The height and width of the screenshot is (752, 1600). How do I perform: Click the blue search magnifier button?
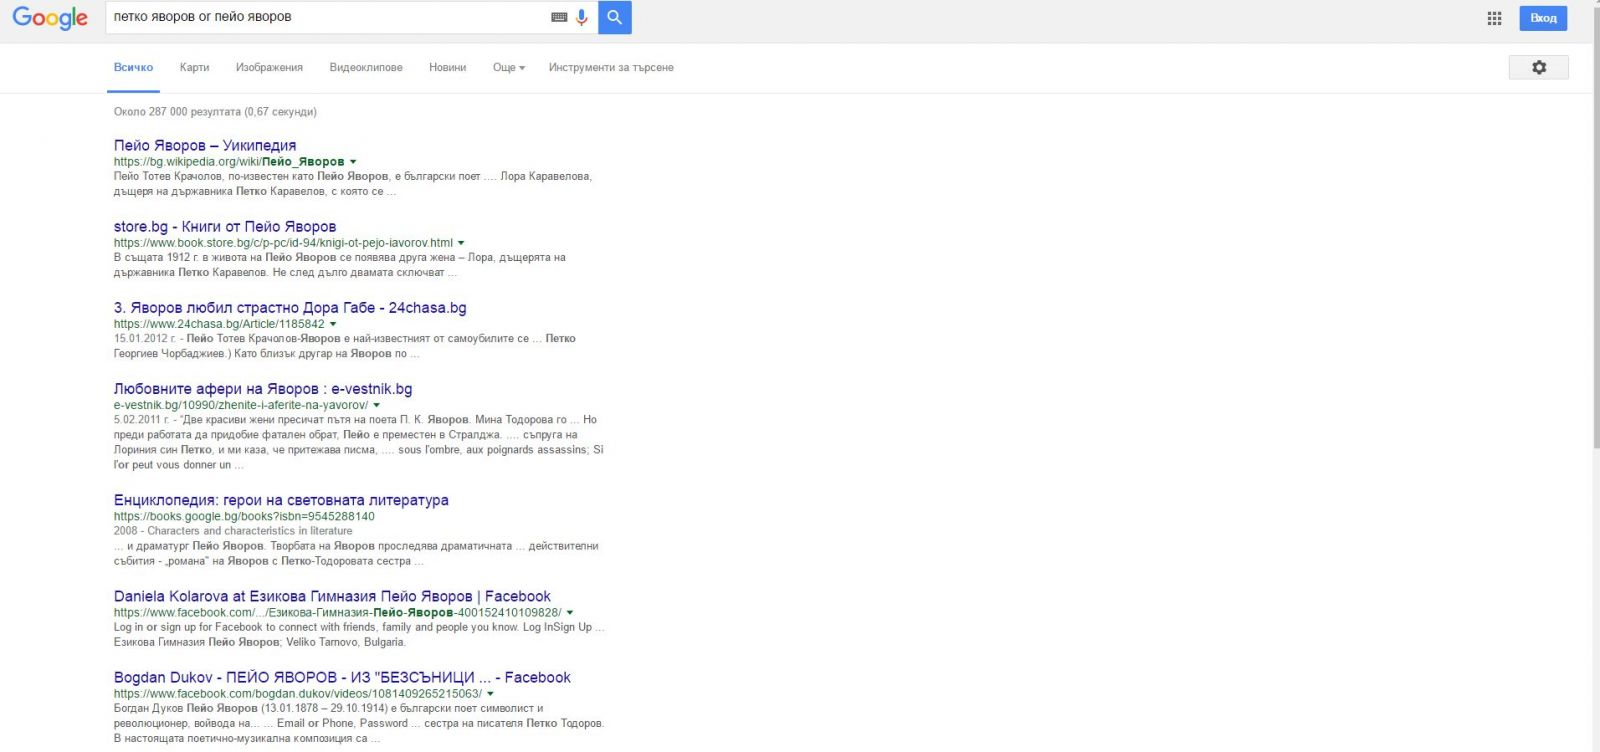click(x=615, y=17)
